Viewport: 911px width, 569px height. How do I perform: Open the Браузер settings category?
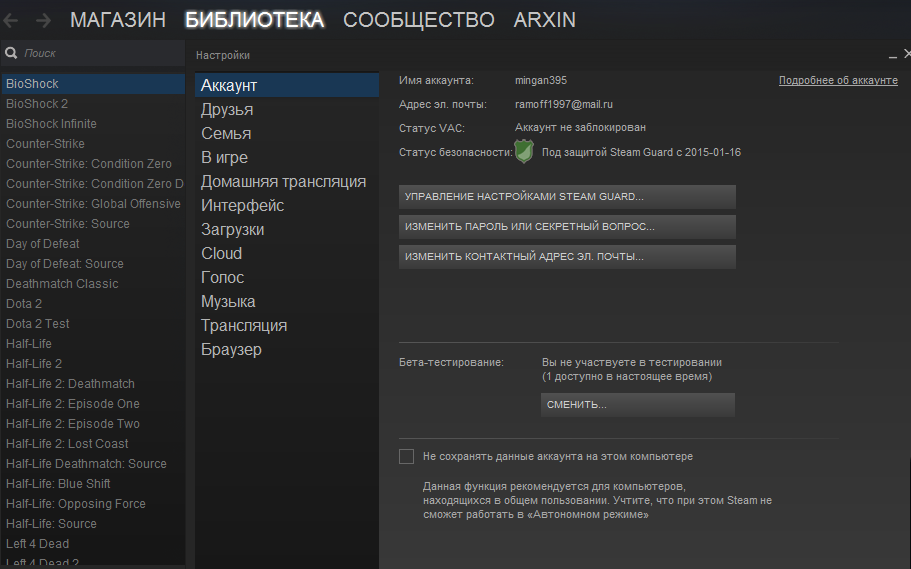point(287,349)
